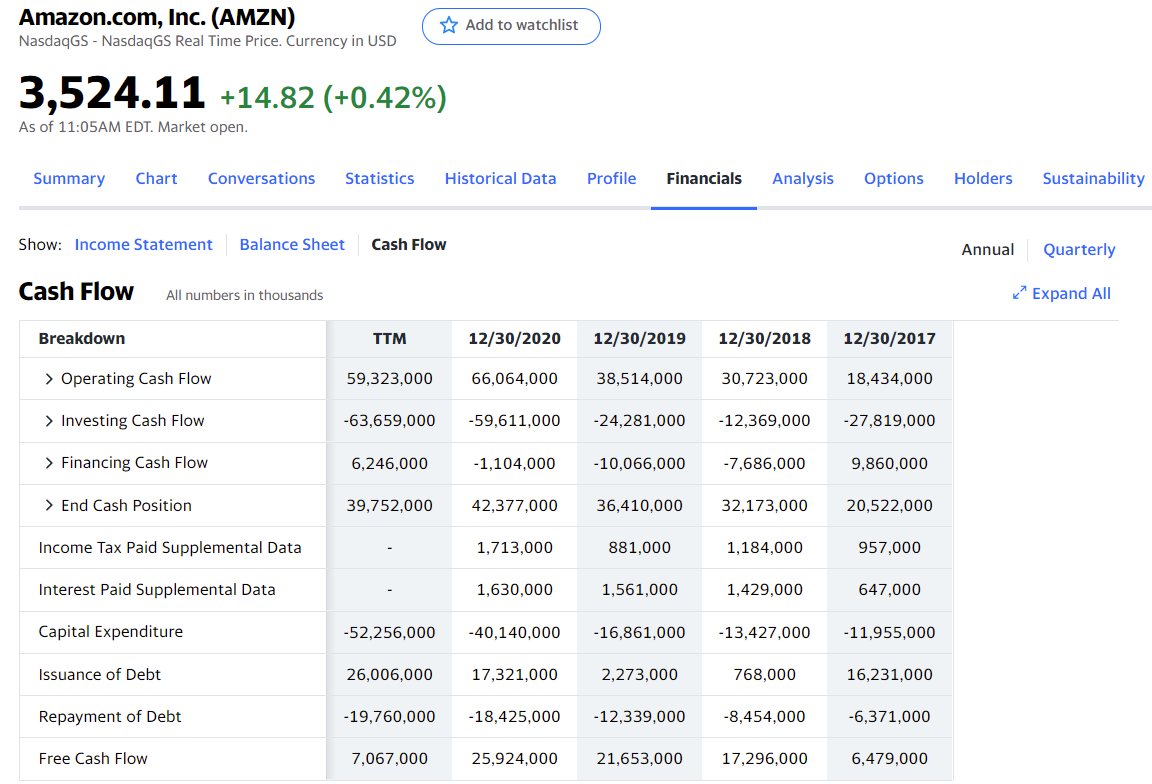
Task: View the Profile tab
Action: point(611,179)
